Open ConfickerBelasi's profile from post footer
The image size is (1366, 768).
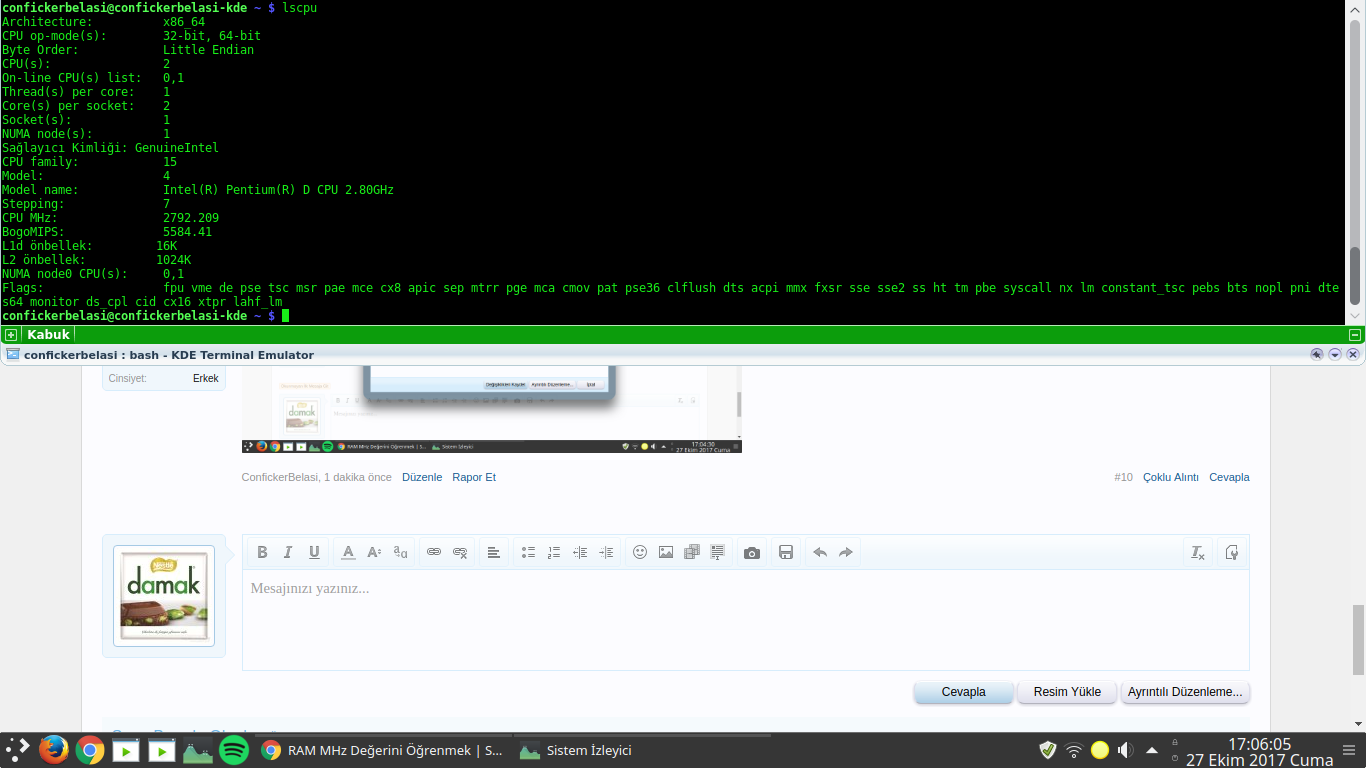279,477
